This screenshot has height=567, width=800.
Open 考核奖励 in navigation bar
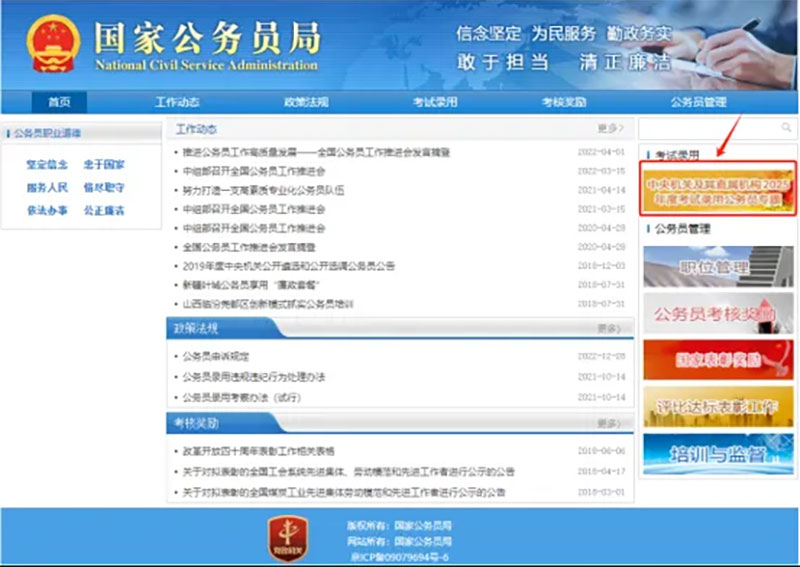point(563,102)
